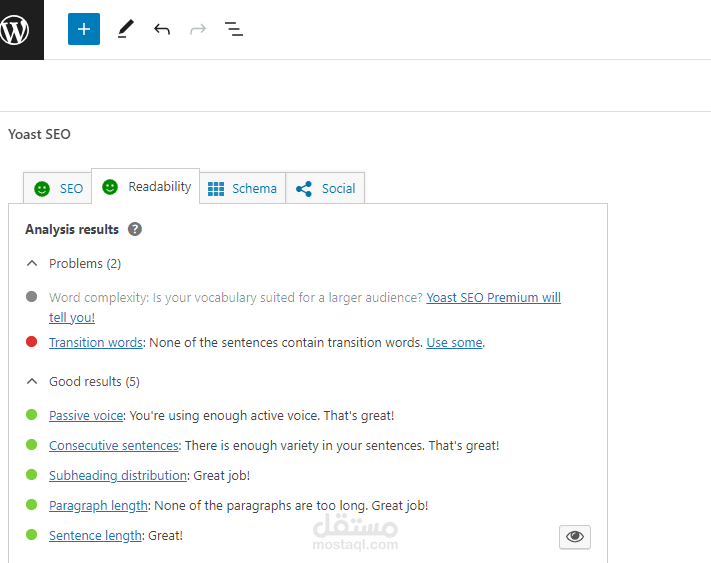Open the Transition words link
This screenshot has height=563, width=711.
(x=96, y=343)
